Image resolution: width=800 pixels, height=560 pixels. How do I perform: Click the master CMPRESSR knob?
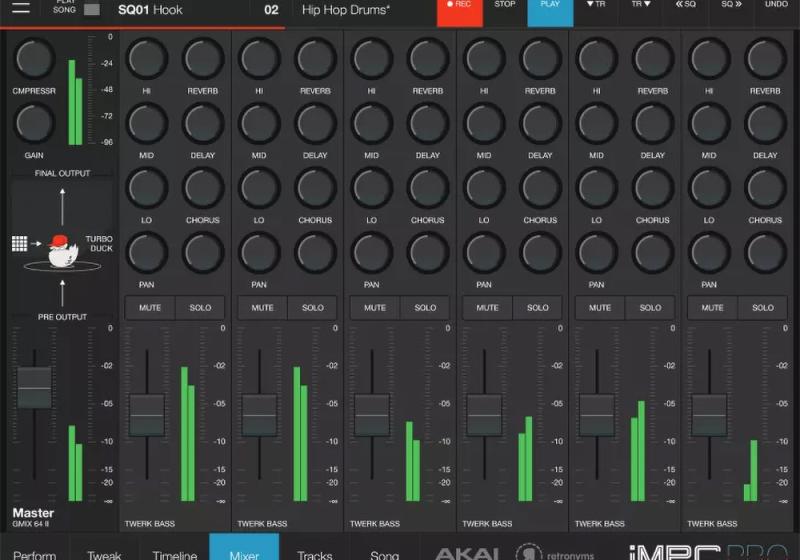click(x=34, y=58)
